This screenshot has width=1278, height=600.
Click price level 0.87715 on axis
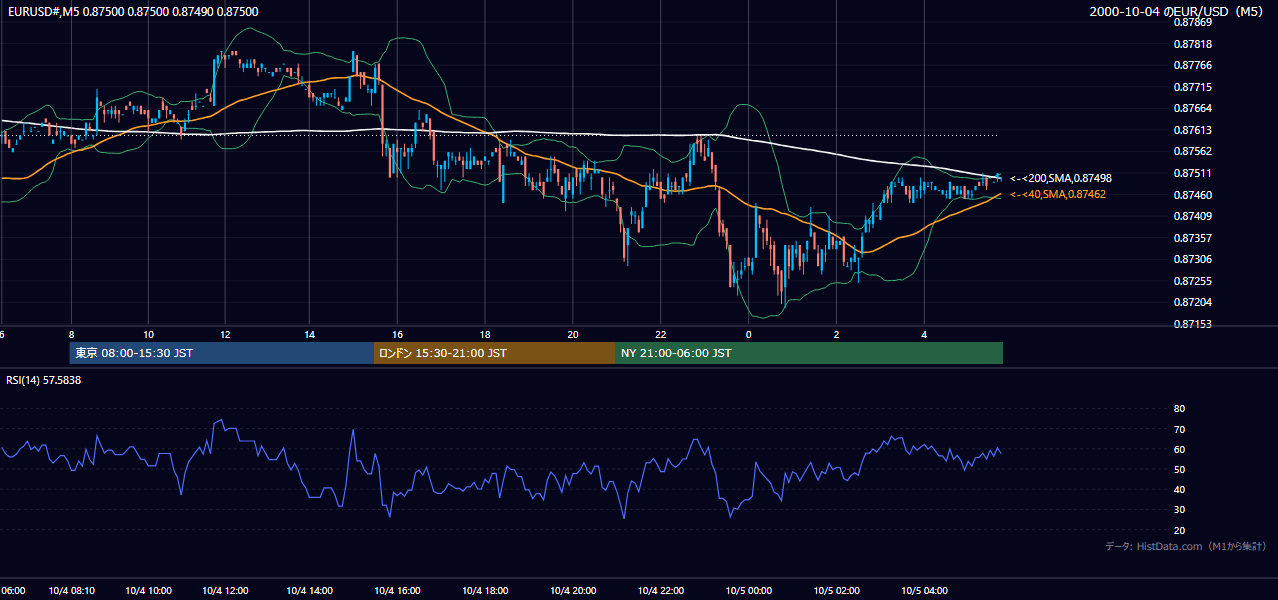click(1192, 87)
